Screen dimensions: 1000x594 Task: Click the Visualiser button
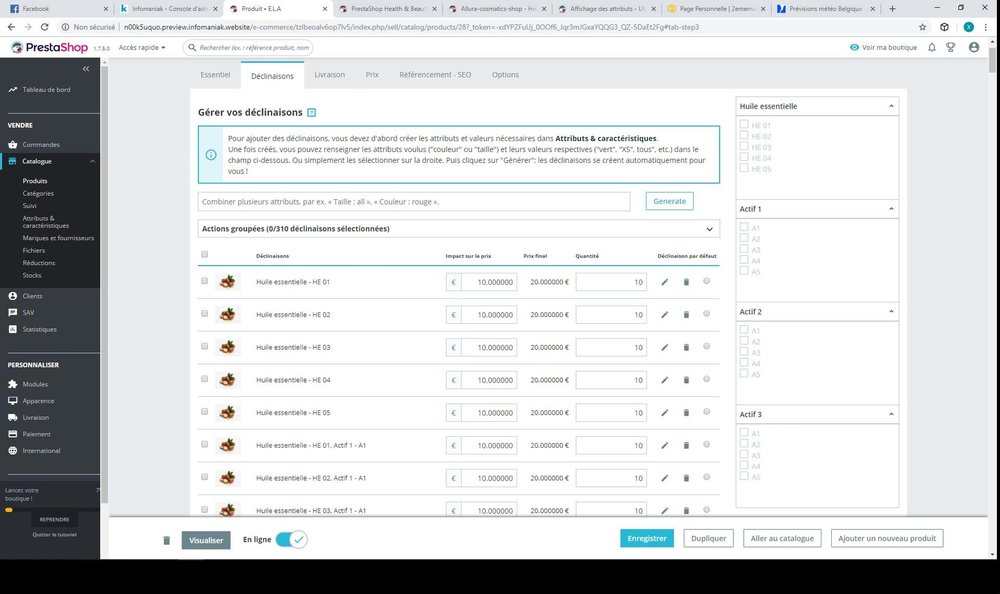point(206,540)
